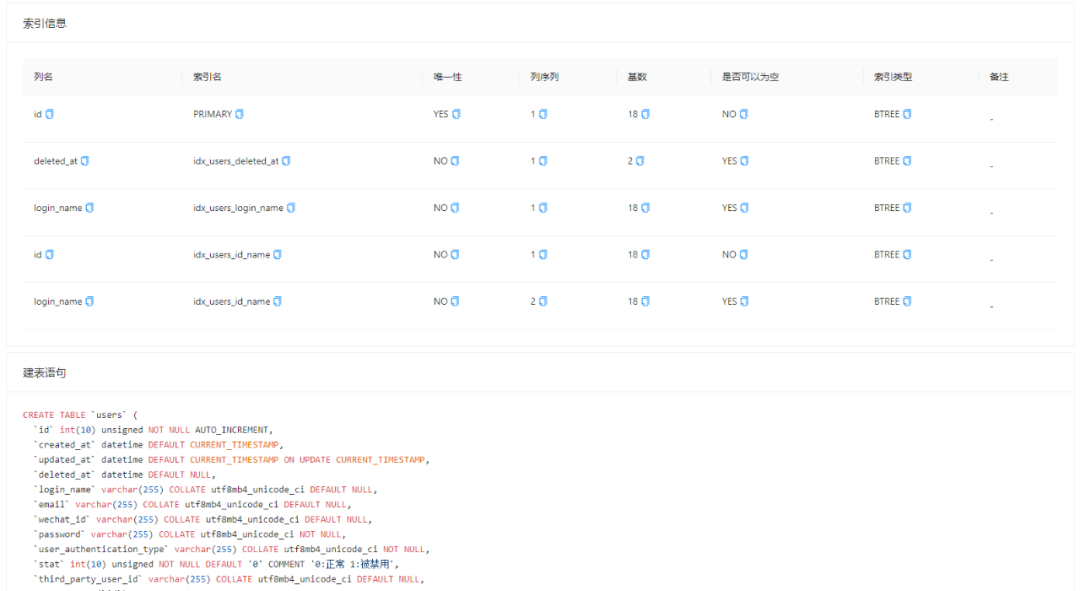The height and width of the screenshot is (591, 1080).
Task: Copy cardinality 18 in idx_users_login_name row
Action: pos(645,208)
